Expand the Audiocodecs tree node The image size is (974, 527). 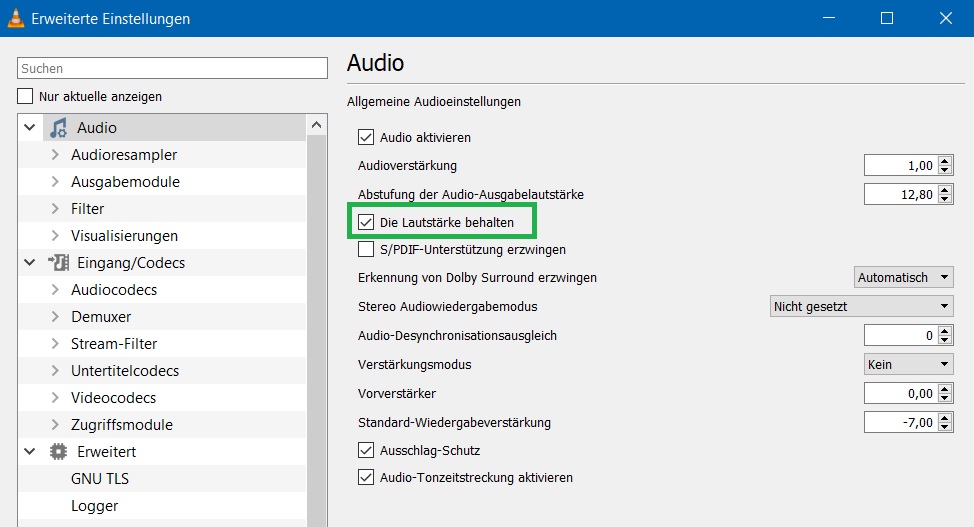pyautogui.click(x=55, y=290)
